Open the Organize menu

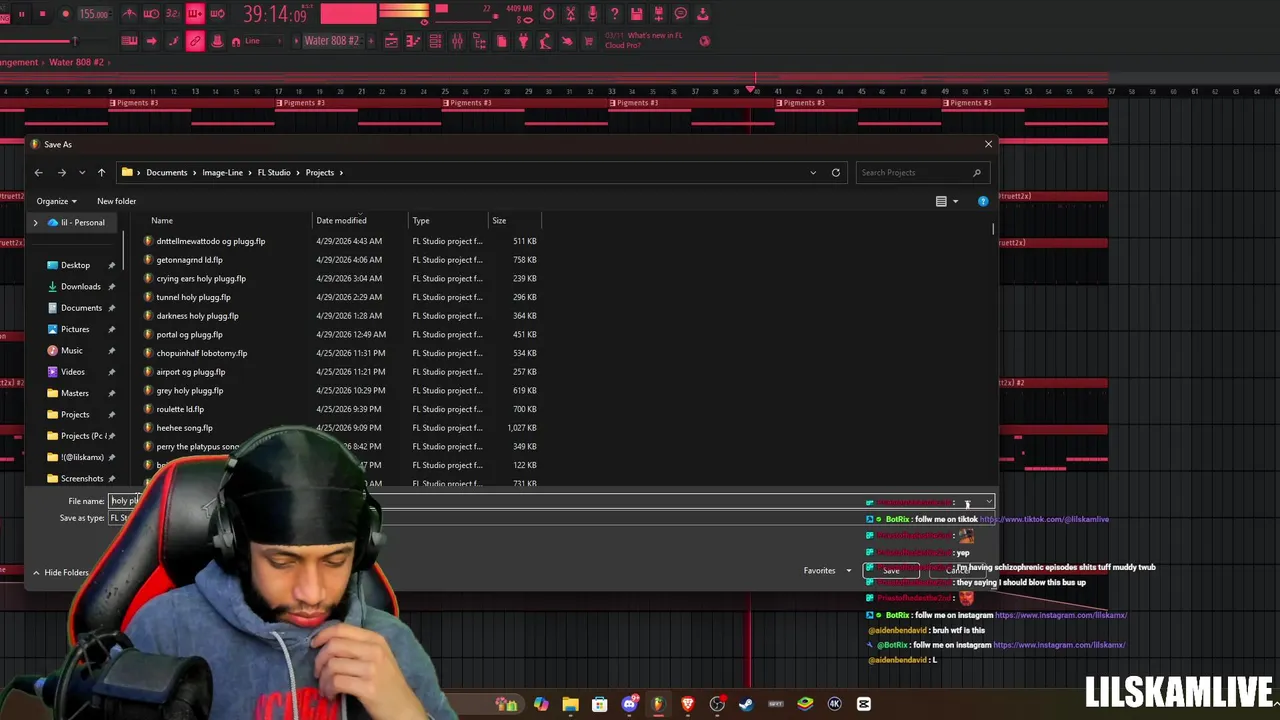pos(56,201)
